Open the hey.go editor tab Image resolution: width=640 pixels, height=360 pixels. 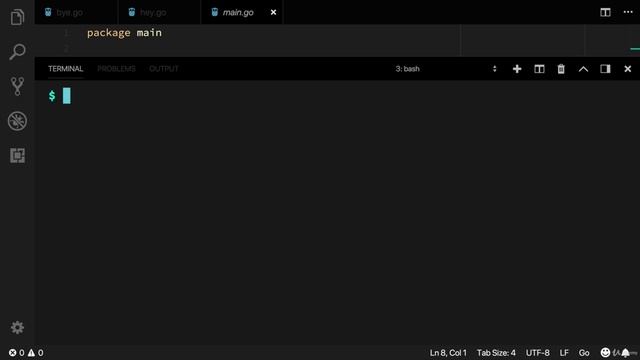point(160,12)
